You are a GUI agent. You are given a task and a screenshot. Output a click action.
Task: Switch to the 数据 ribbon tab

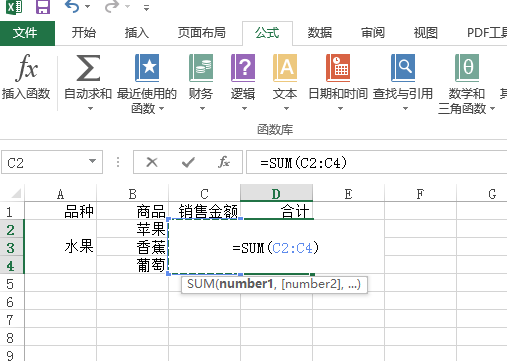pyautogui.click(x=320, y=33)
